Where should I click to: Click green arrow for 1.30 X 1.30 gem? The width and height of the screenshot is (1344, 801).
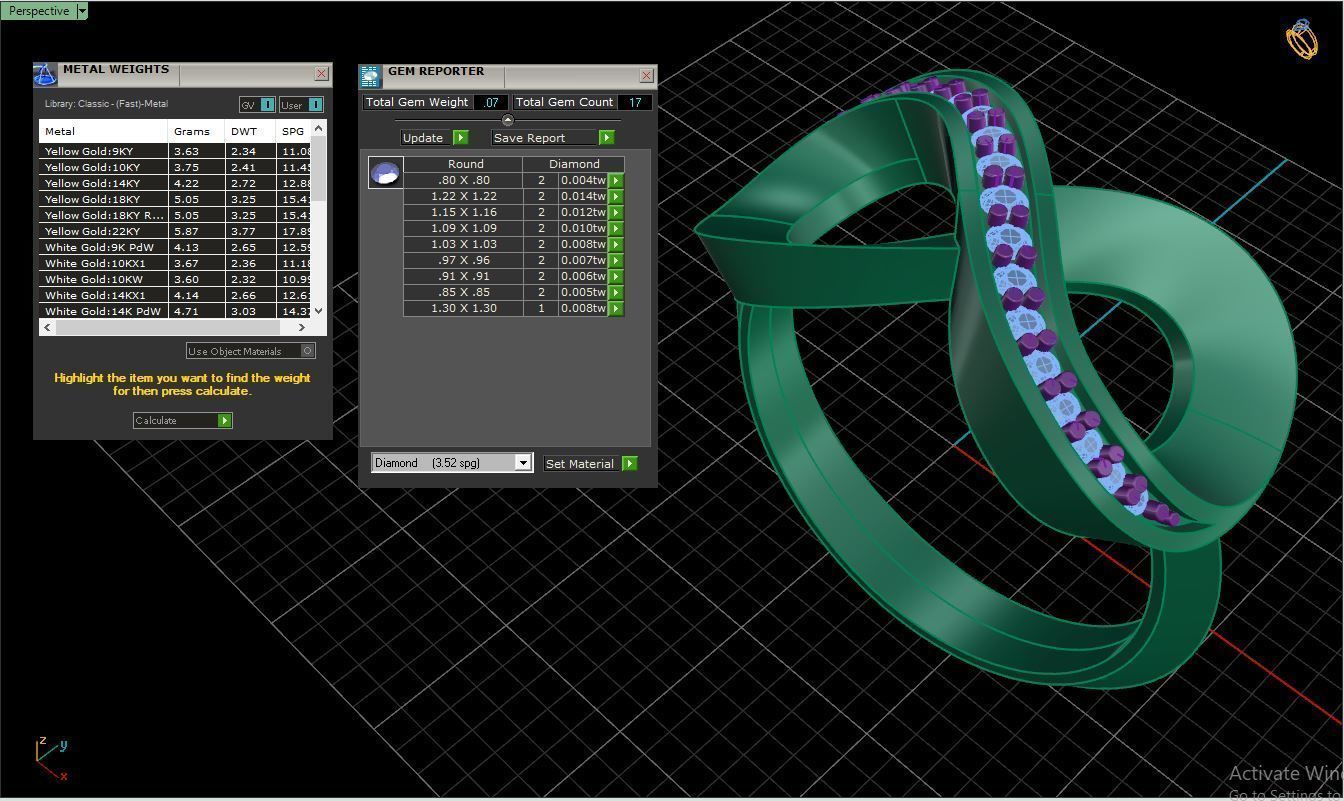tap(616, 309)
